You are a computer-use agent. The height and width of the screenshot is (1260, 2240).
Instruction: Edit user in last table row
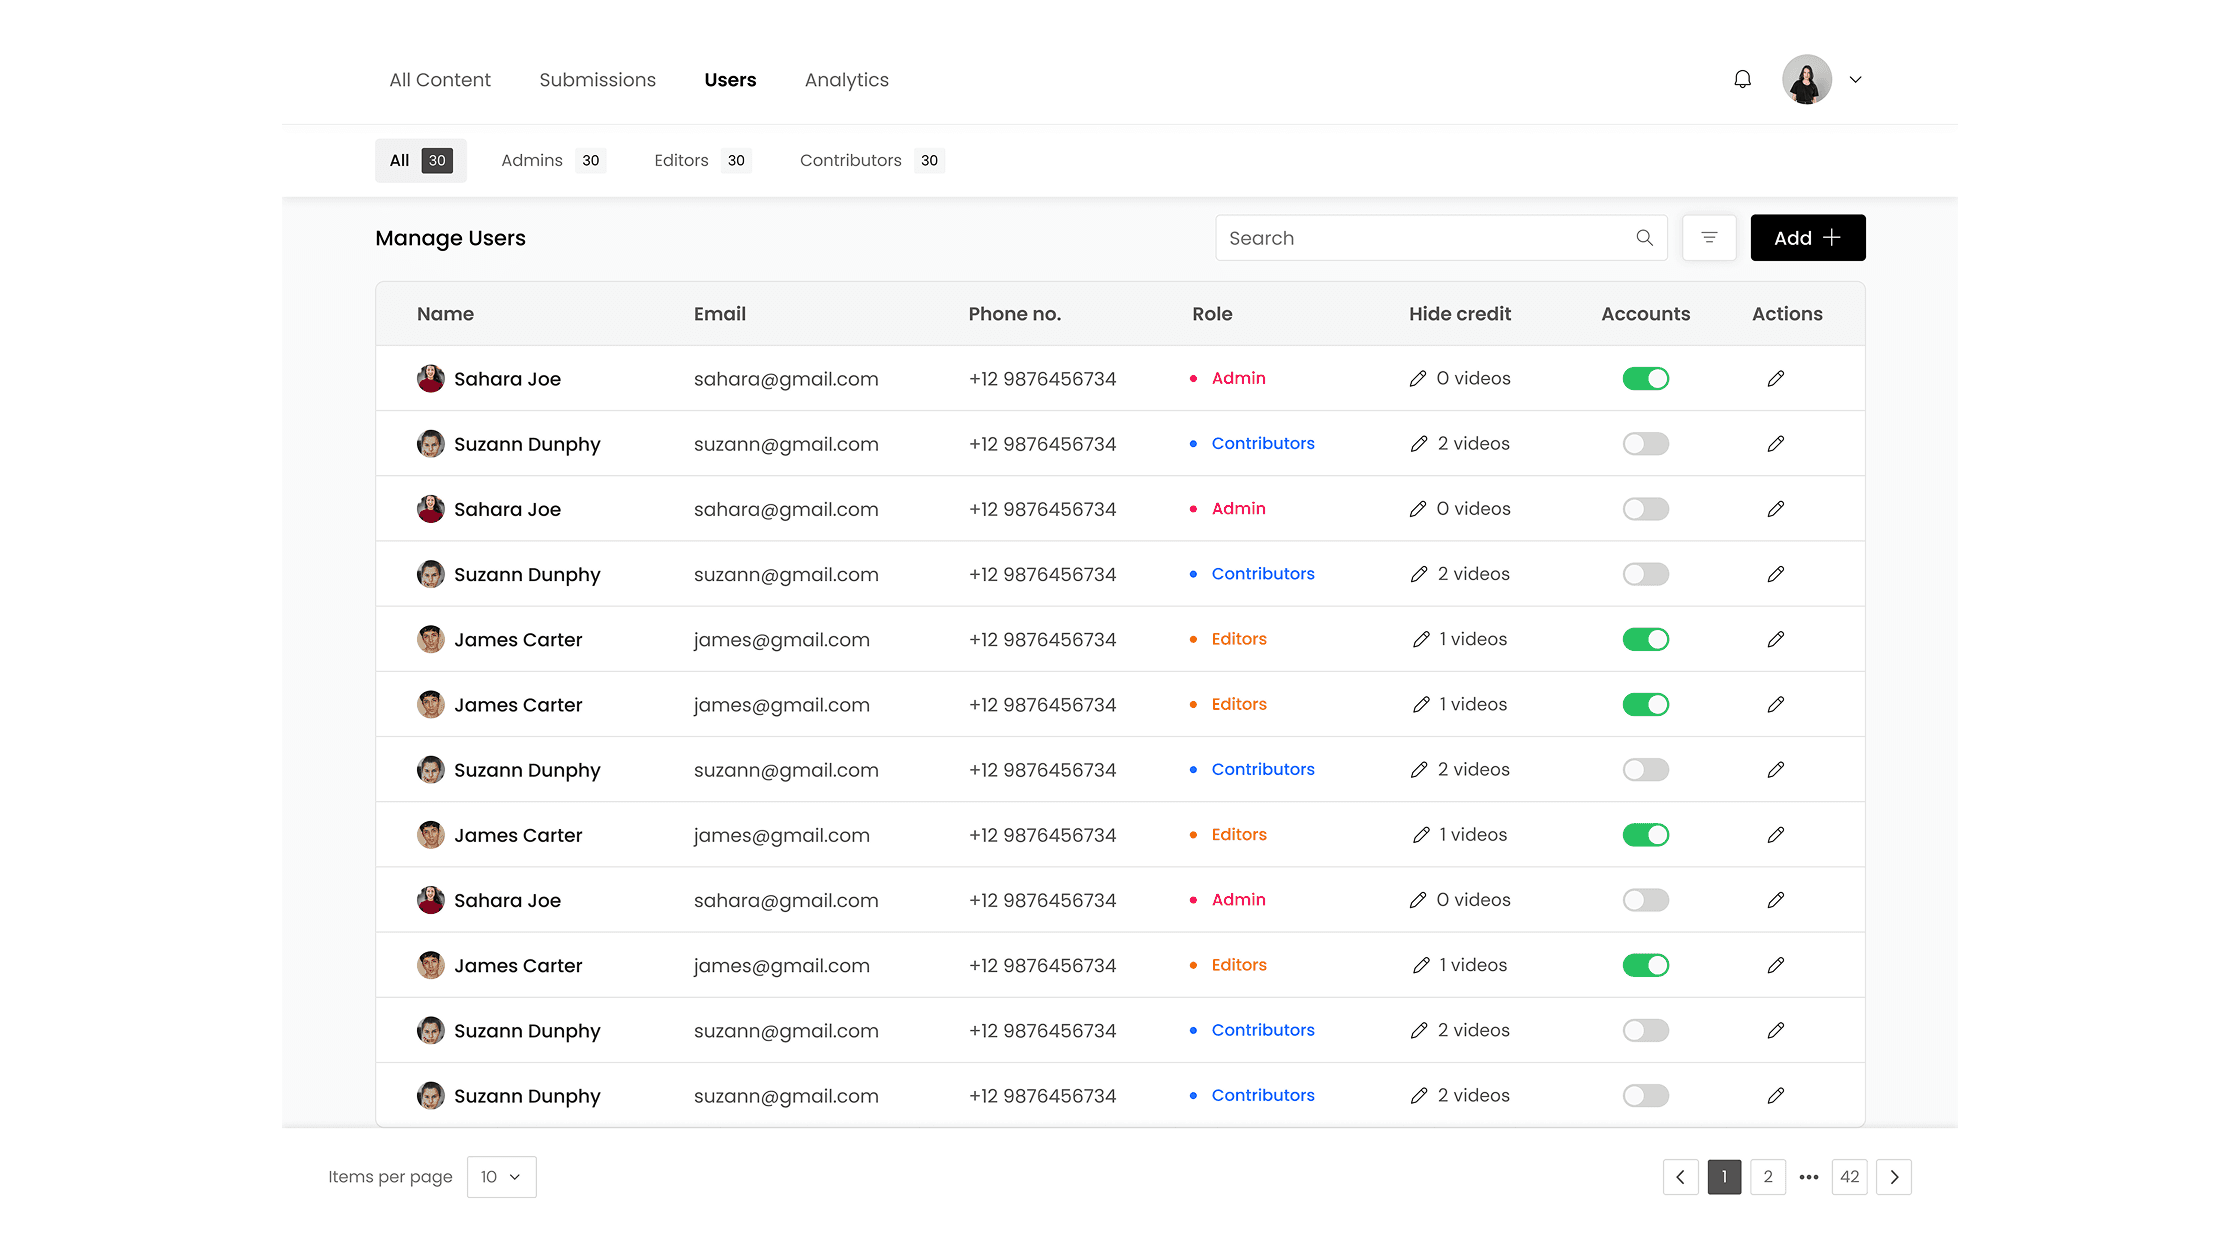[x=1775, y=1096]
